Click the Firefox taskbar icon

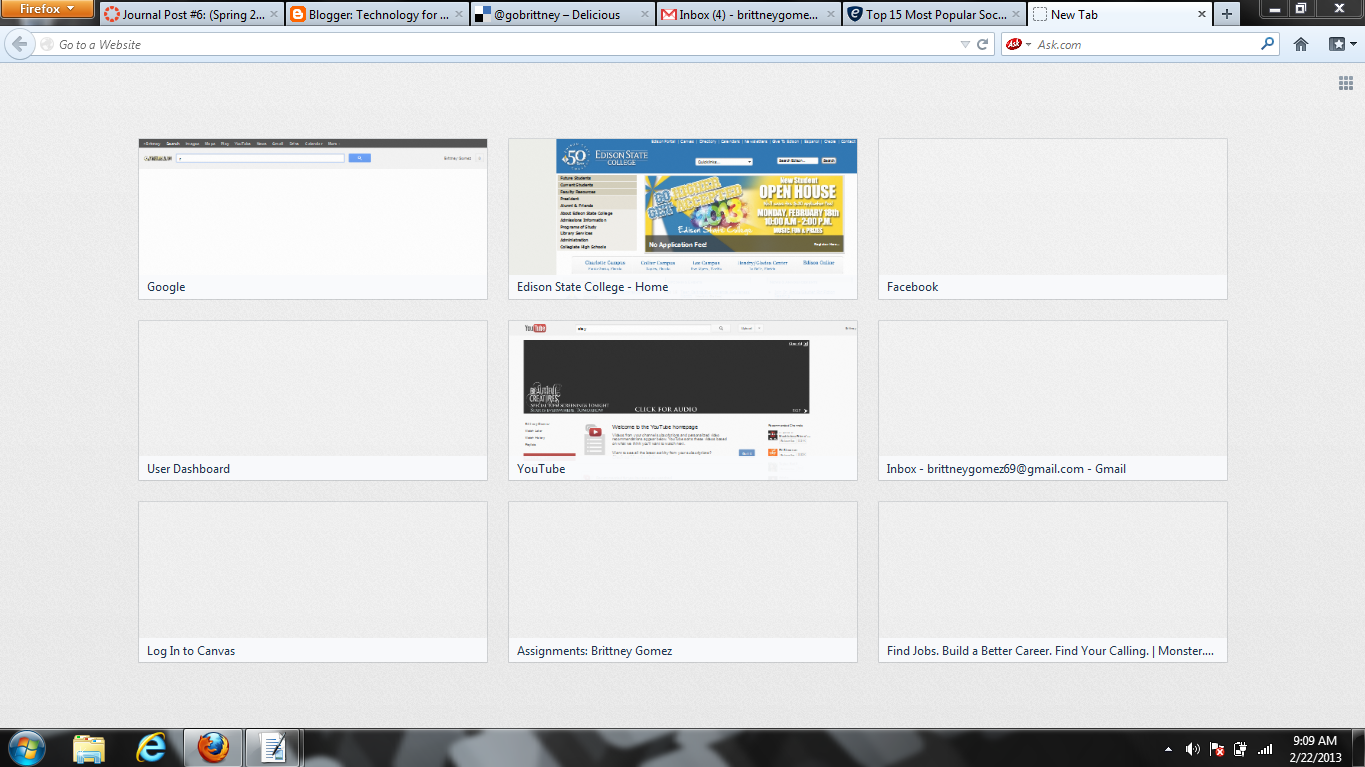[x=213, y=748]
